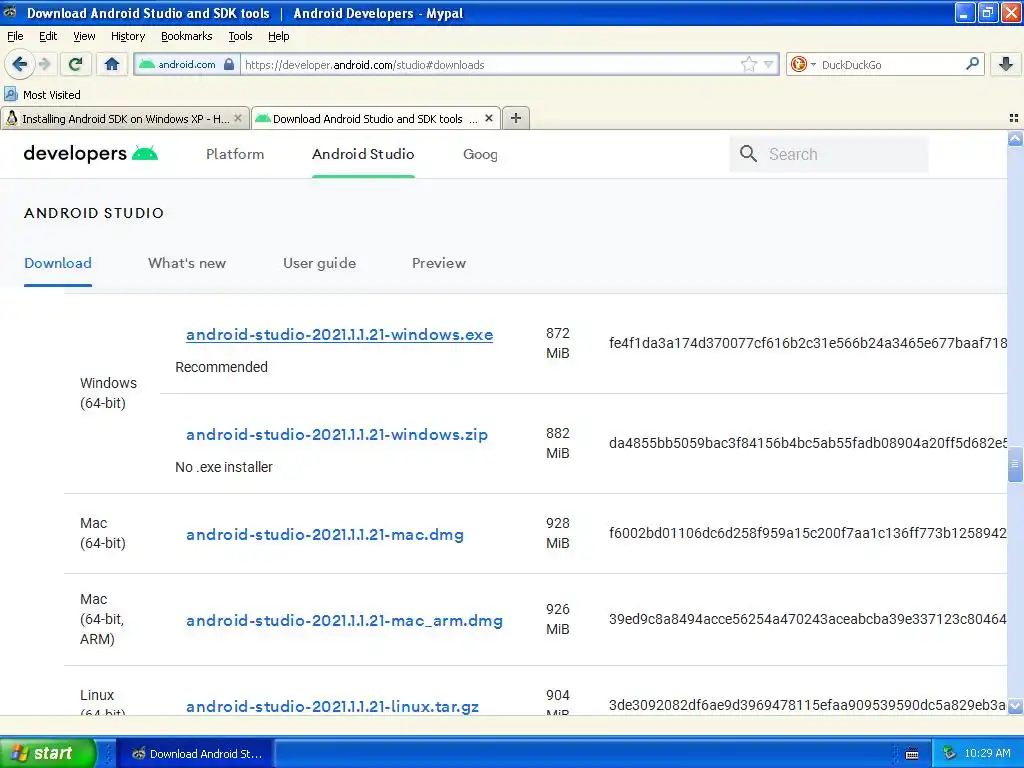The width and height of the screenshot is (1024, 768).
Task: Open the What's new sub-tab
Action: (x=187, y=263)
